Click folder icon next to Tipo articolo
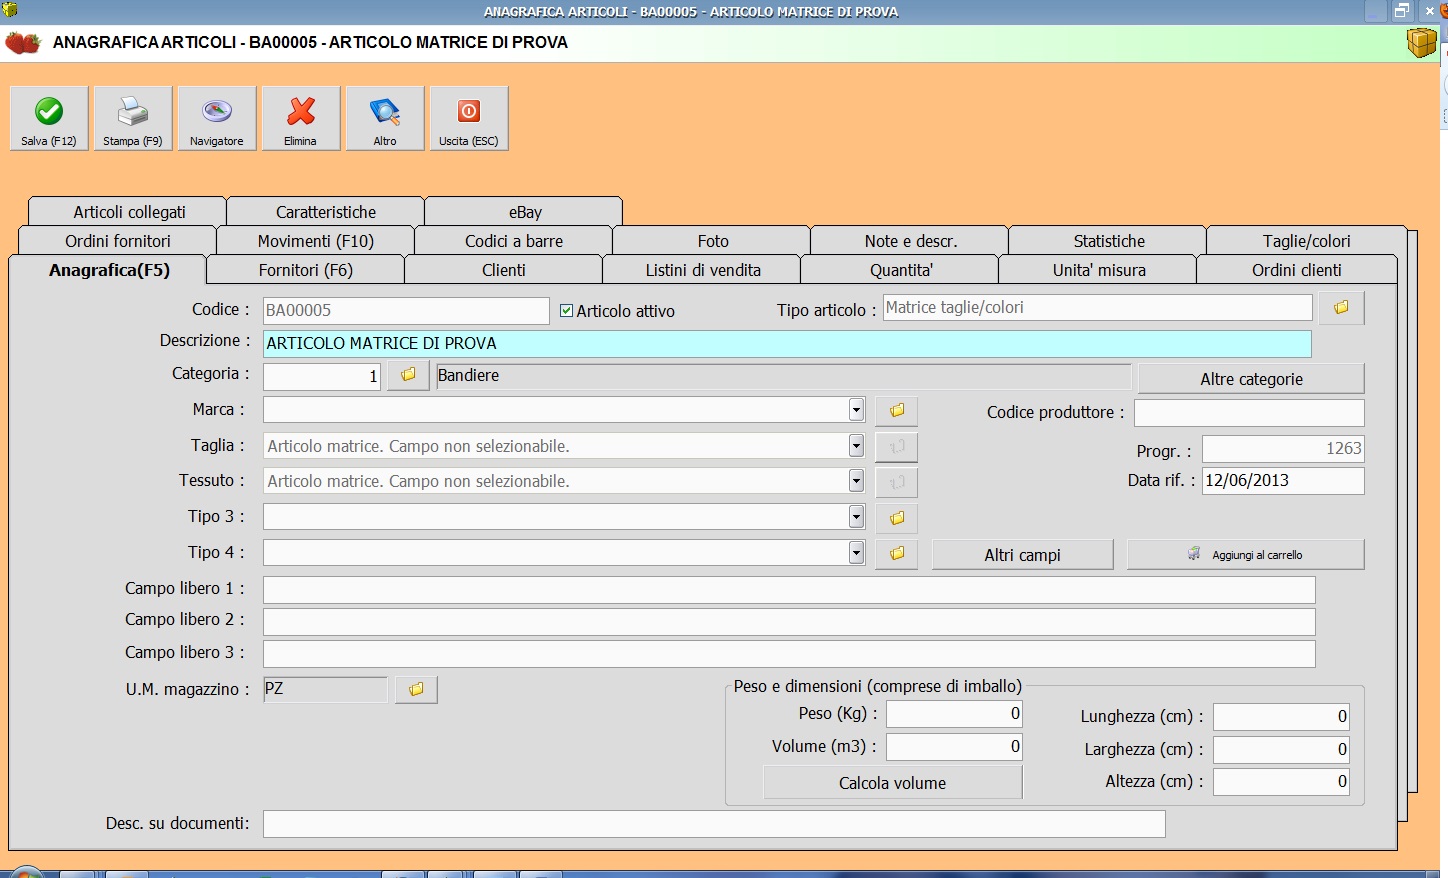 [1341, 308]
